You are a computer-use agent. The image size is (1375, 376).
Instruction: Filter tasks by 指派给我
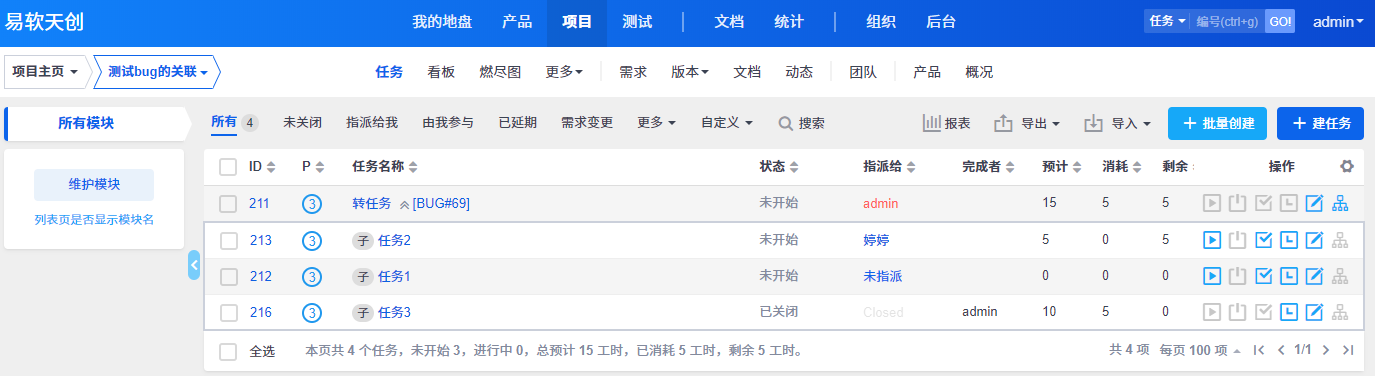point(372,123)
